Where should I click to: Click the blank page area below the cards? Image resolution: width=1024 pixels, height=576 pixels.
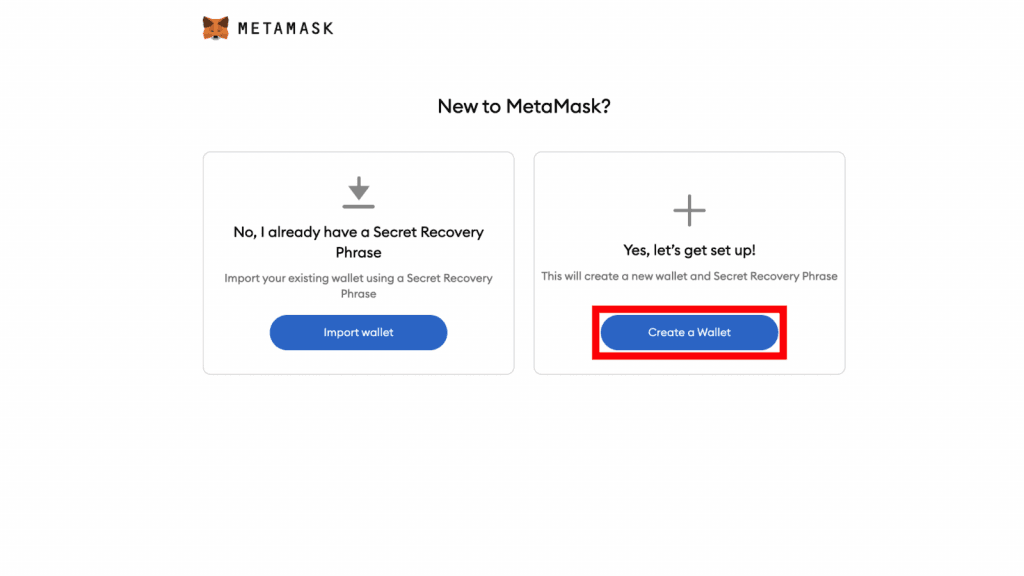512,470
